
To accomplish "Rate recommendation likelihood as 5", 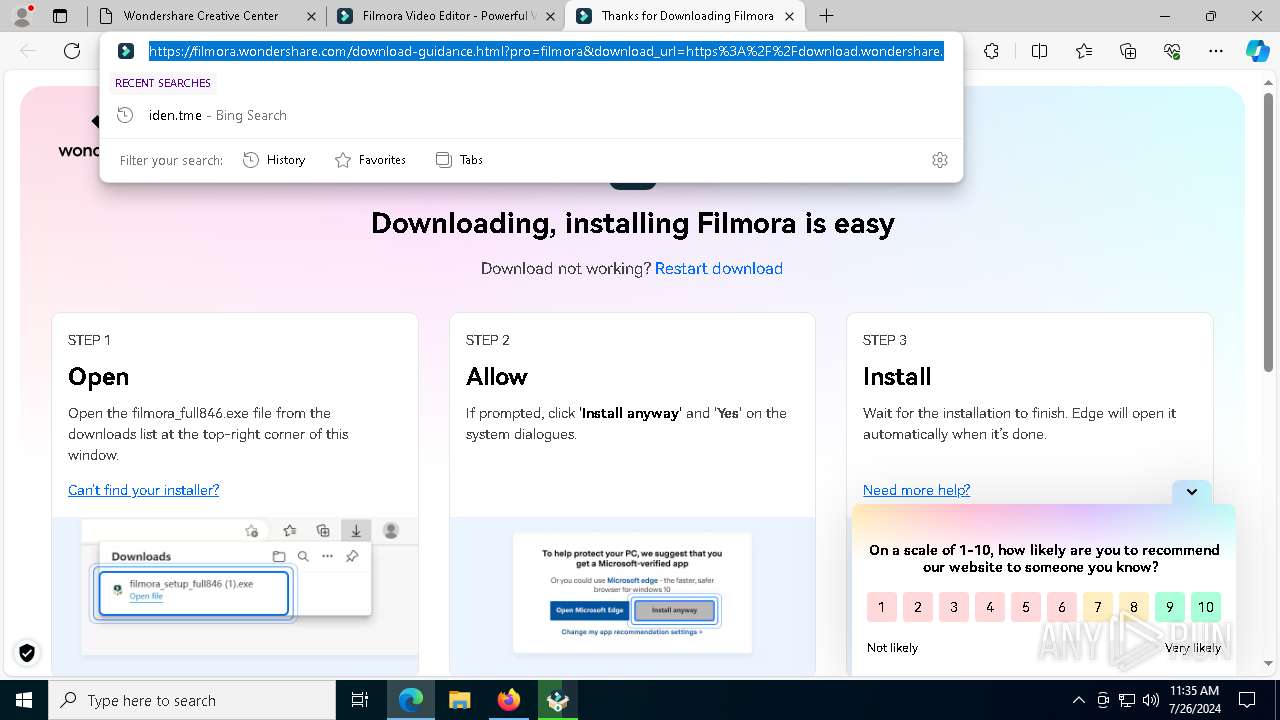I will coord(1025,607).
